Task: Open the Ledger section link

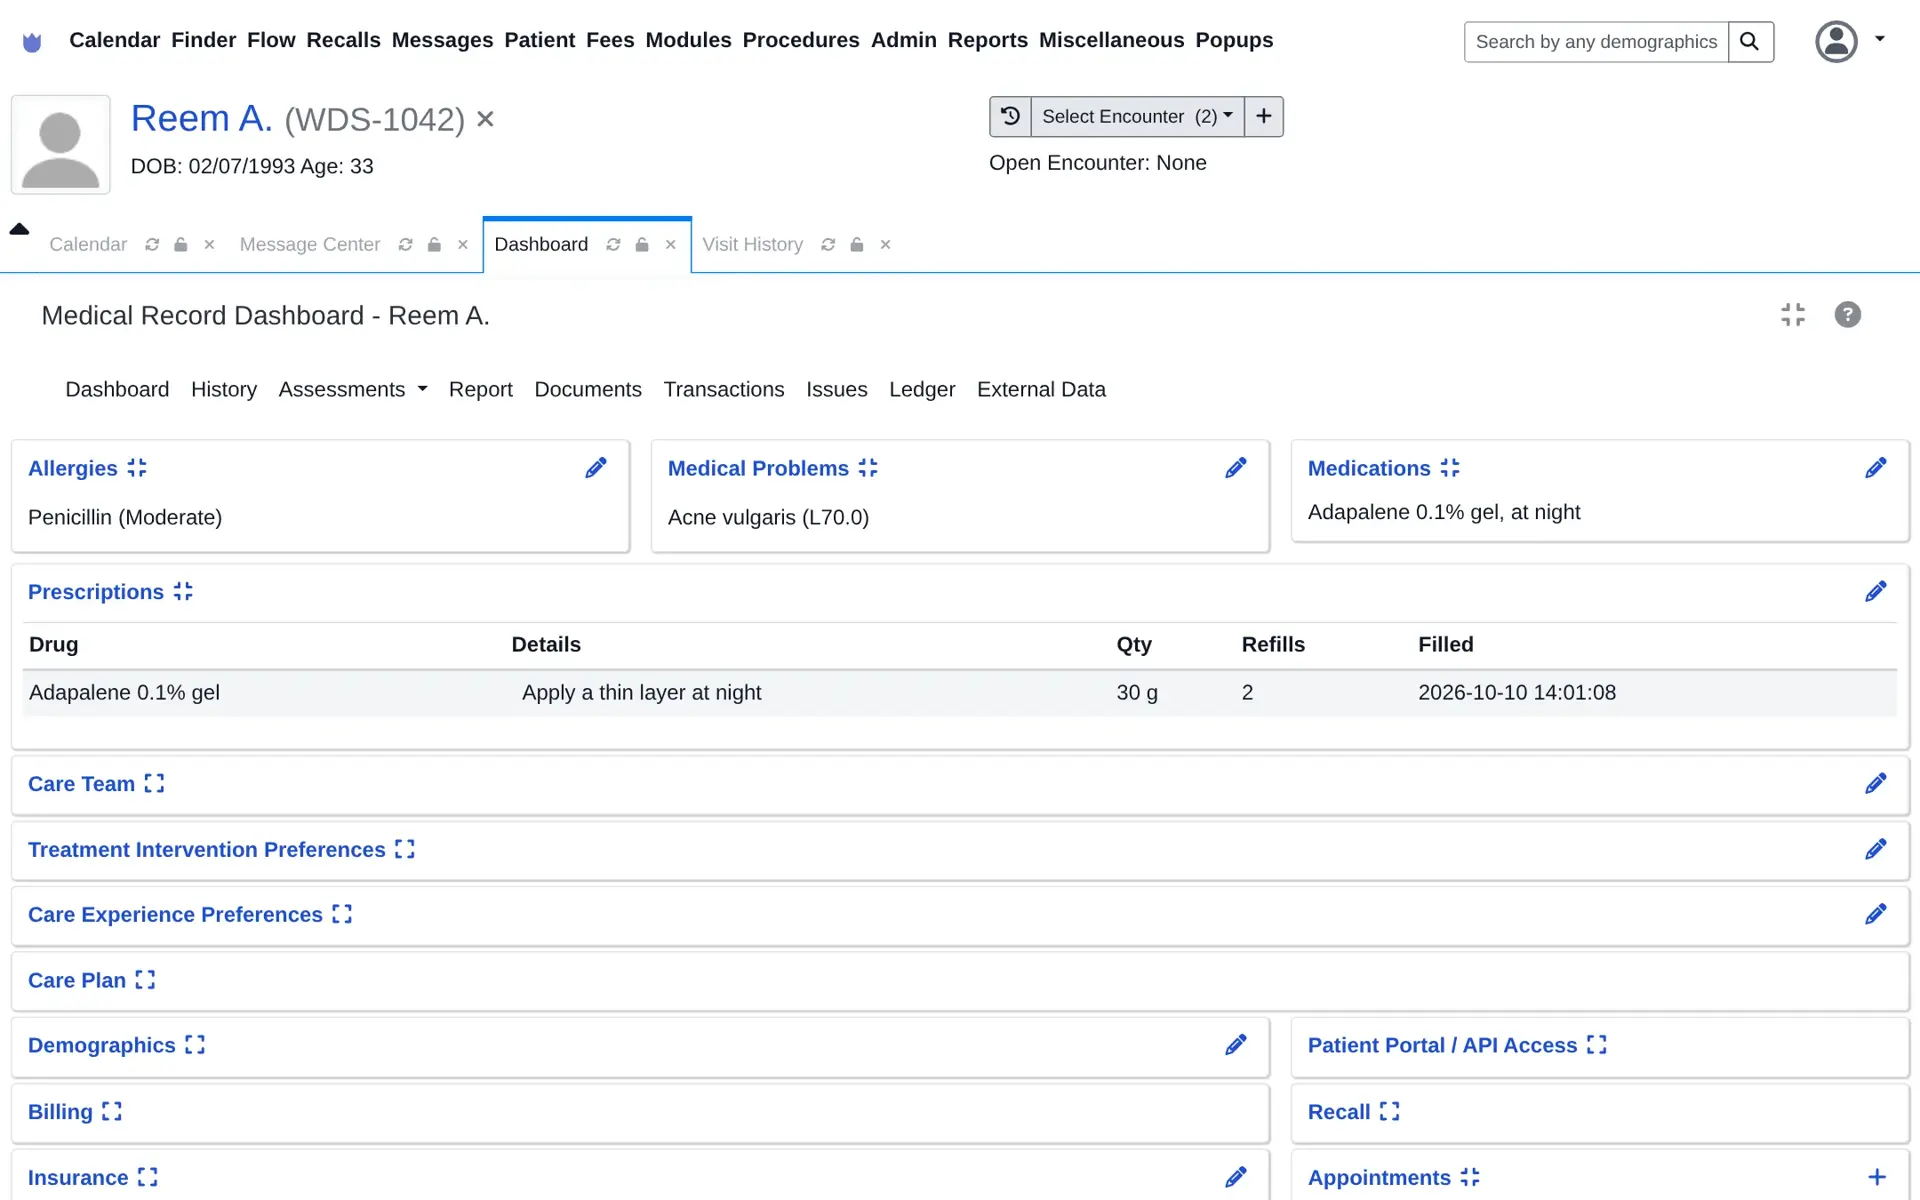Action: pyautogui.click(x=922, y=389)
